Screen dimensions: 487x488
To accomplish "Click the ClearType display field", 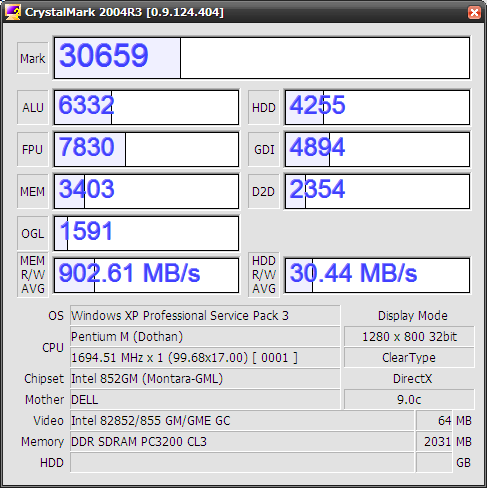I will coord(409,357).
